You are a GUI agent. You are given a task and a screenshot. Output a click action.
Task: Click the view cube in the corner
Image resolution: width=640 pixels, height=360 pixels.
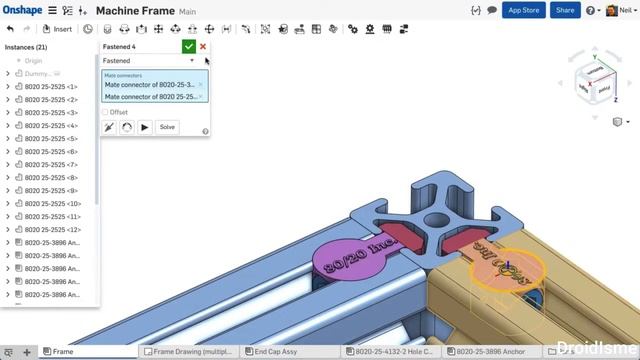(595, 83)
